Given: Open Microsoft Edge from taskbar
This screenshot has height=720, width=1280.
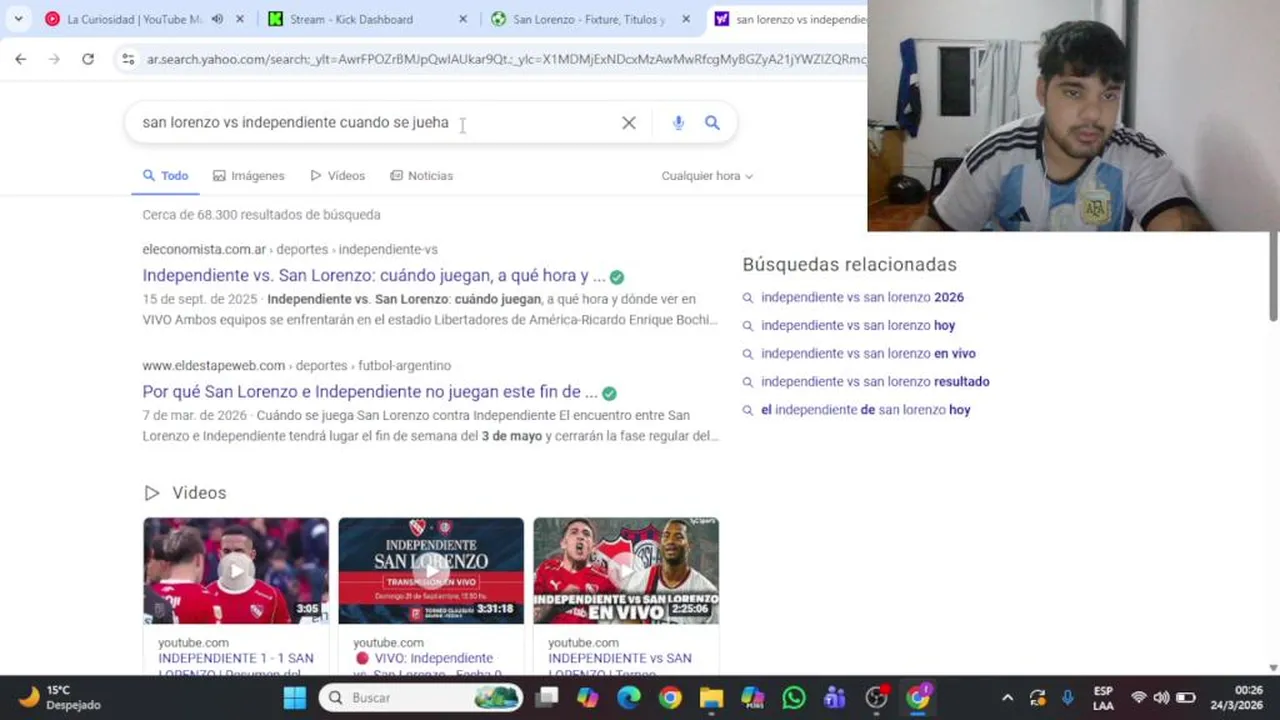Looking at the screenshot, I should (x=629, y=698).
